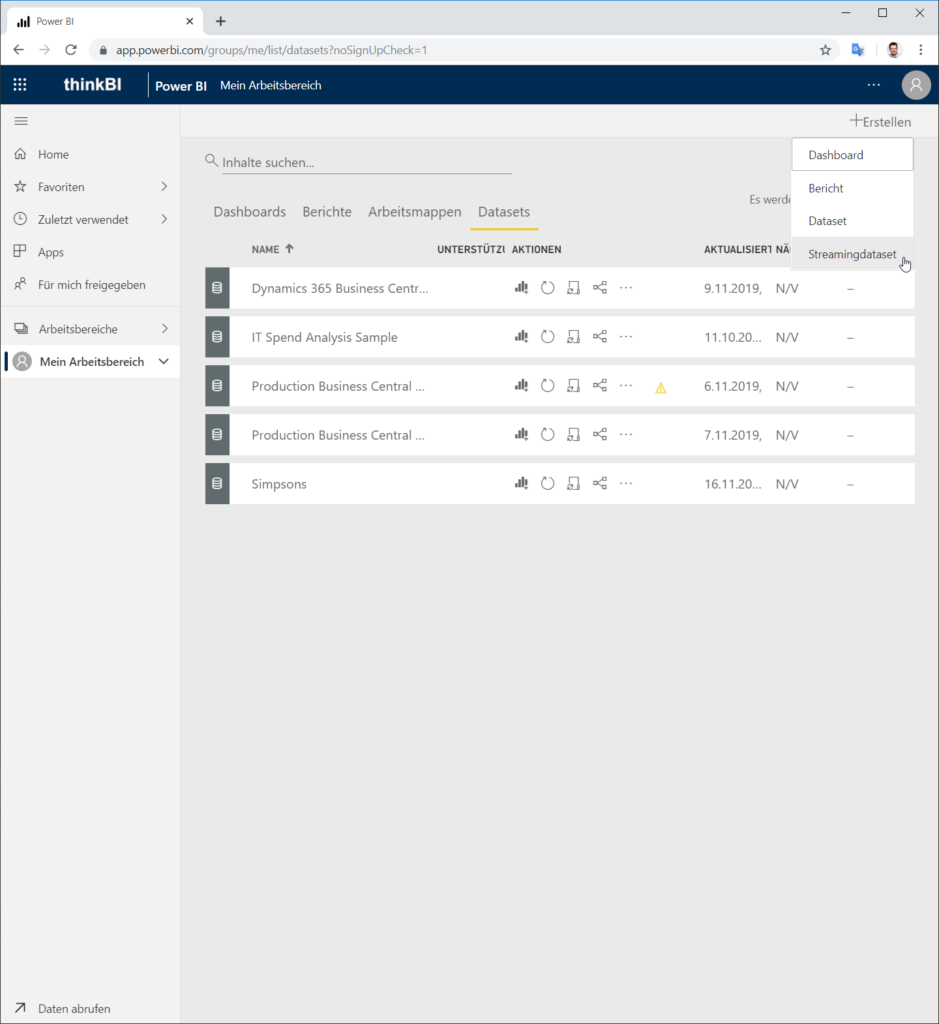Close the Power BI browser tab
939x1024 pixels.
tap(189, 22)
